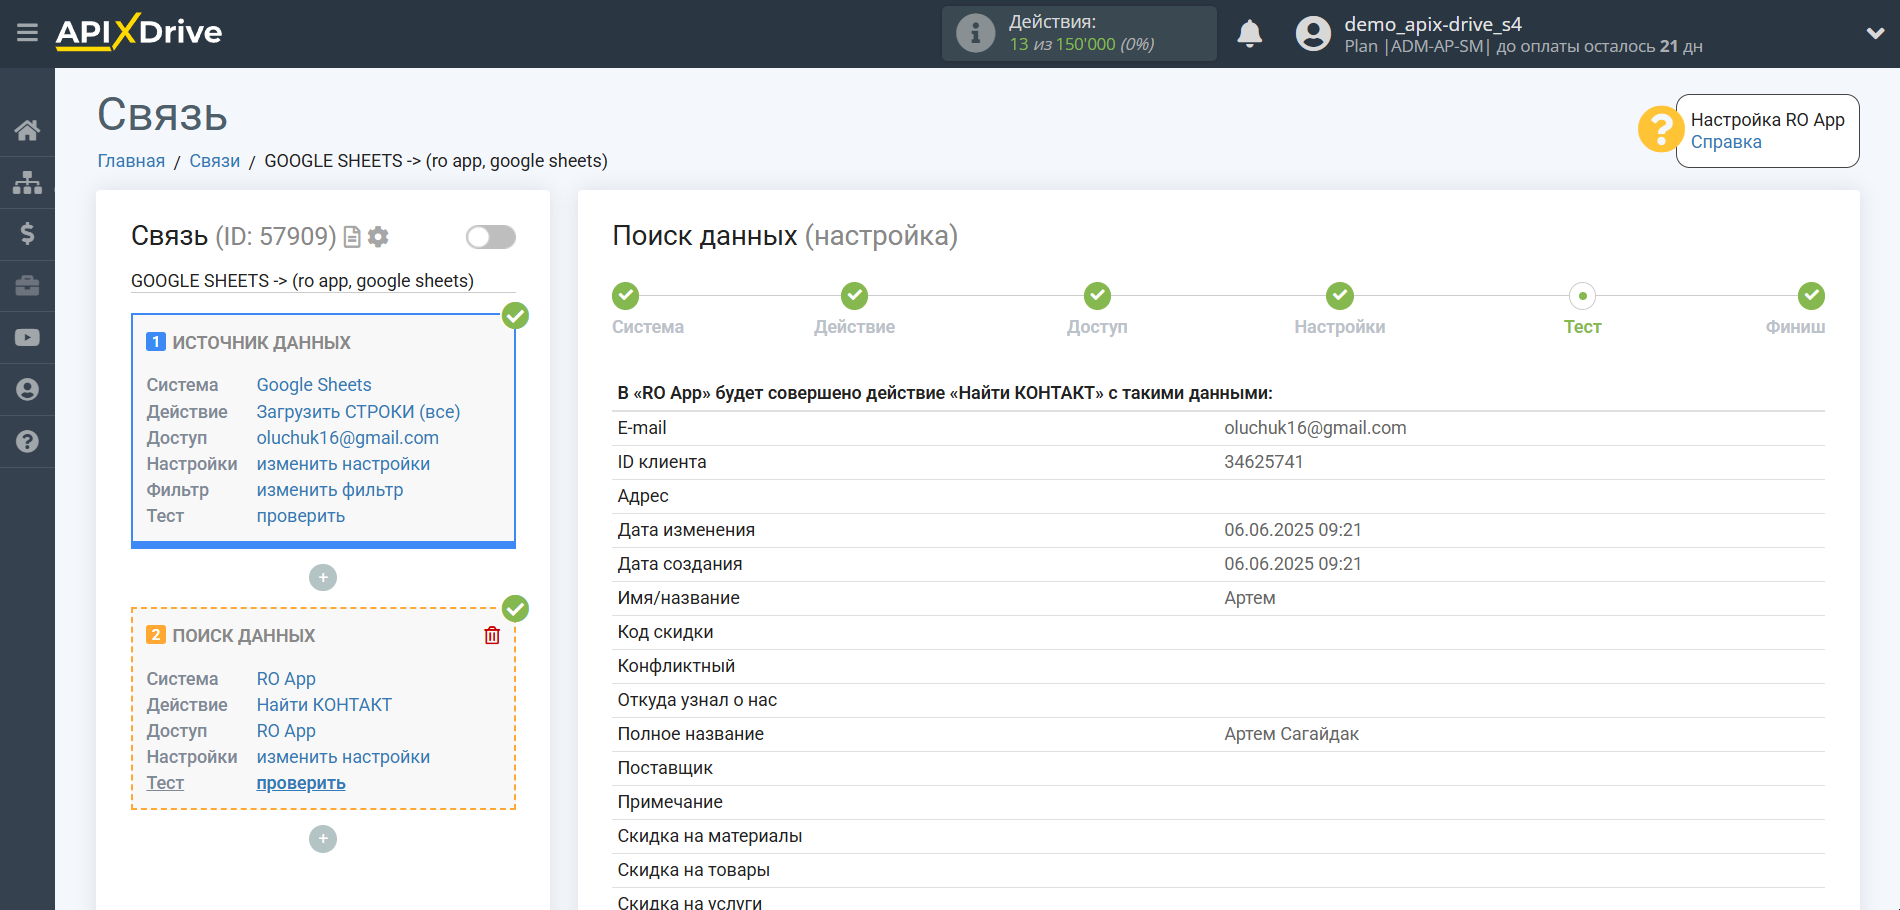Add a block below ПОИСК ДАННЫХ with plus

coord(322,839)
